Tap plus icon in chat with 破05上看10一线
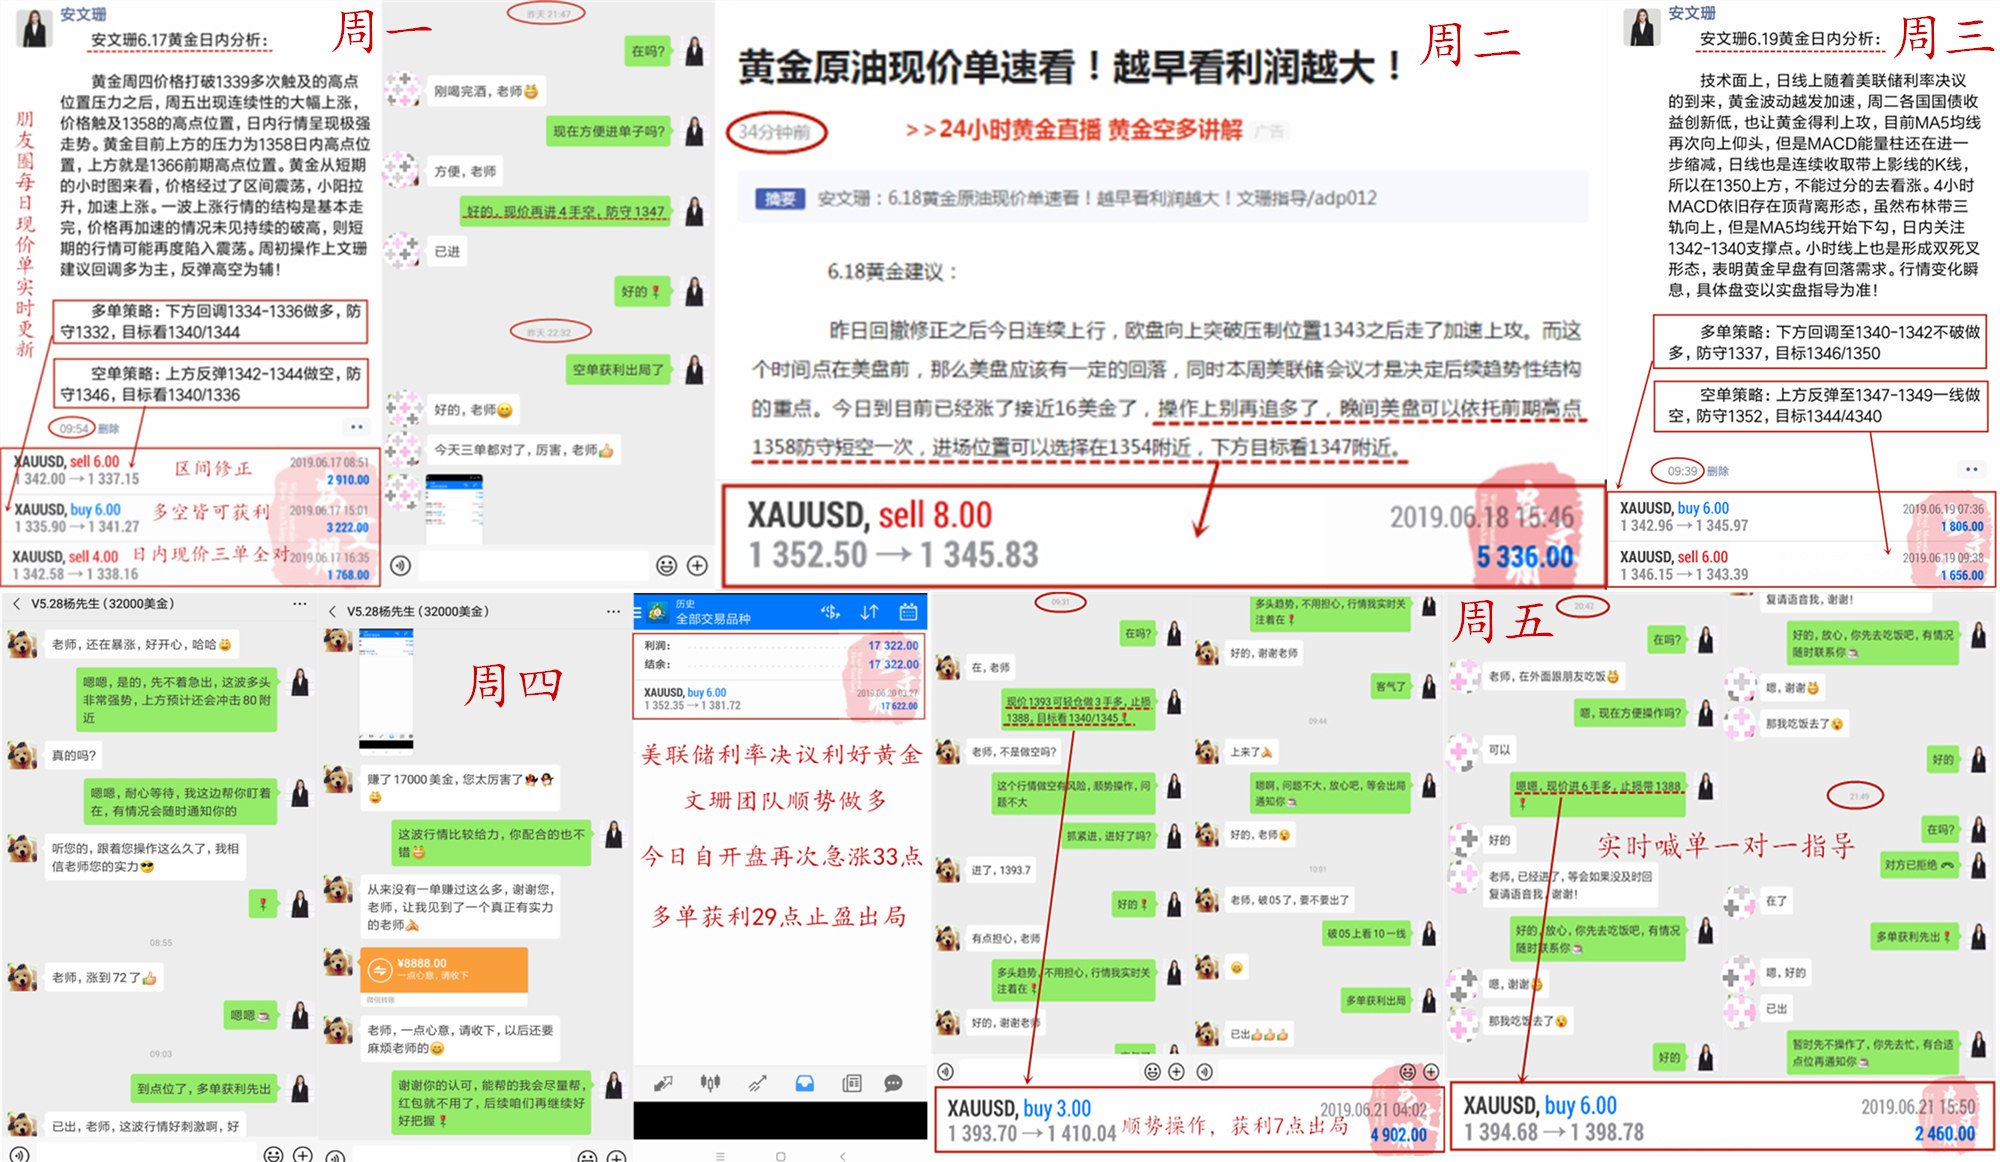Viewport: 2000px width, 1162px height. [x=1431, y=1072]
